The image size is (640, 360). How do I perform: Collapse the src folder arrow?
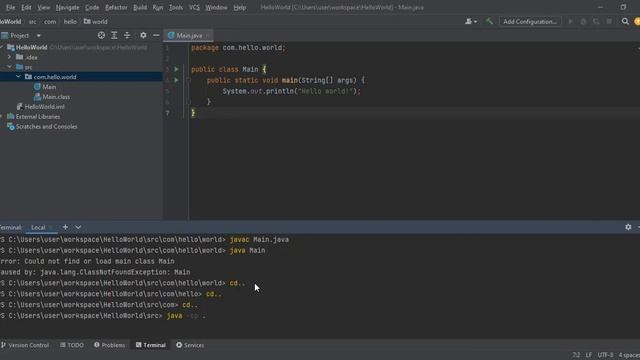pyautogui.click(x=9, y=67)
